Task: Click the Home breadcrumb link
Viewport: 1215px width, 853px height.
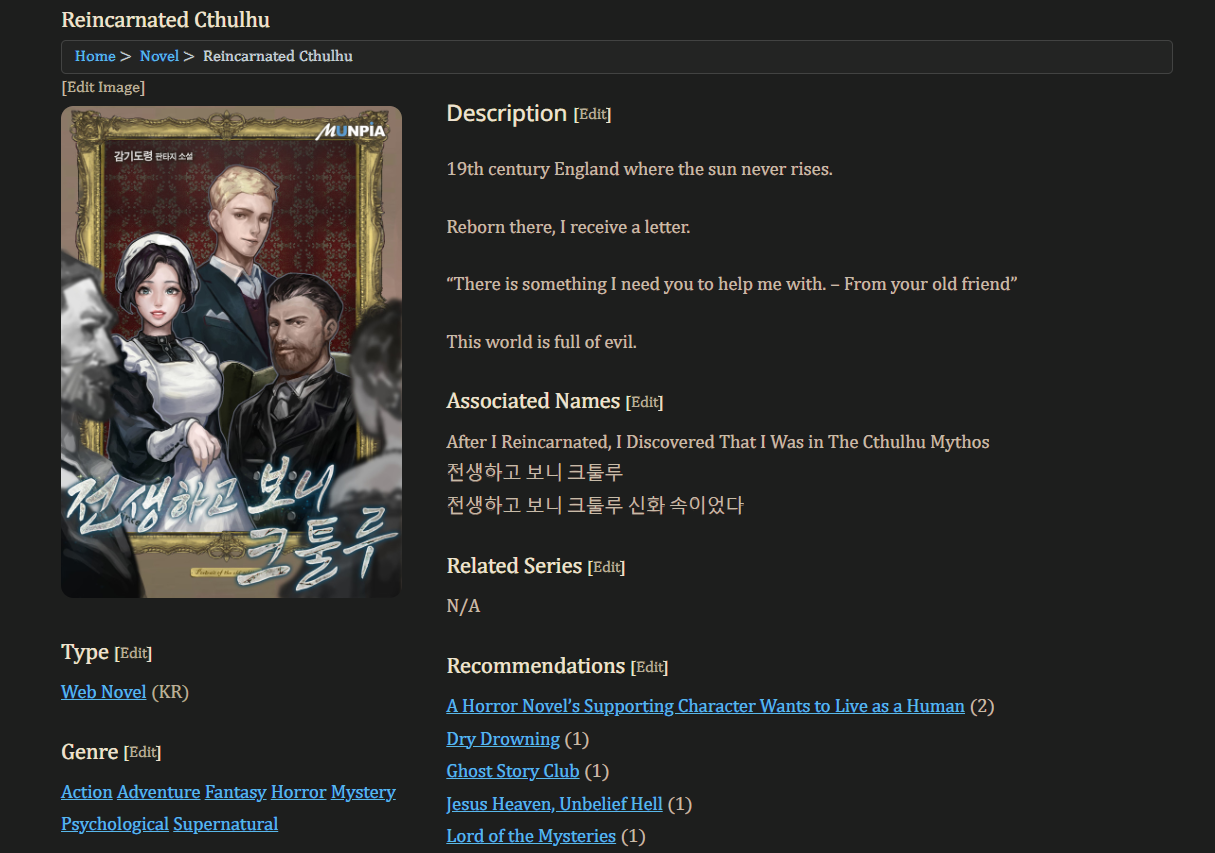Action: coord(95,56)
